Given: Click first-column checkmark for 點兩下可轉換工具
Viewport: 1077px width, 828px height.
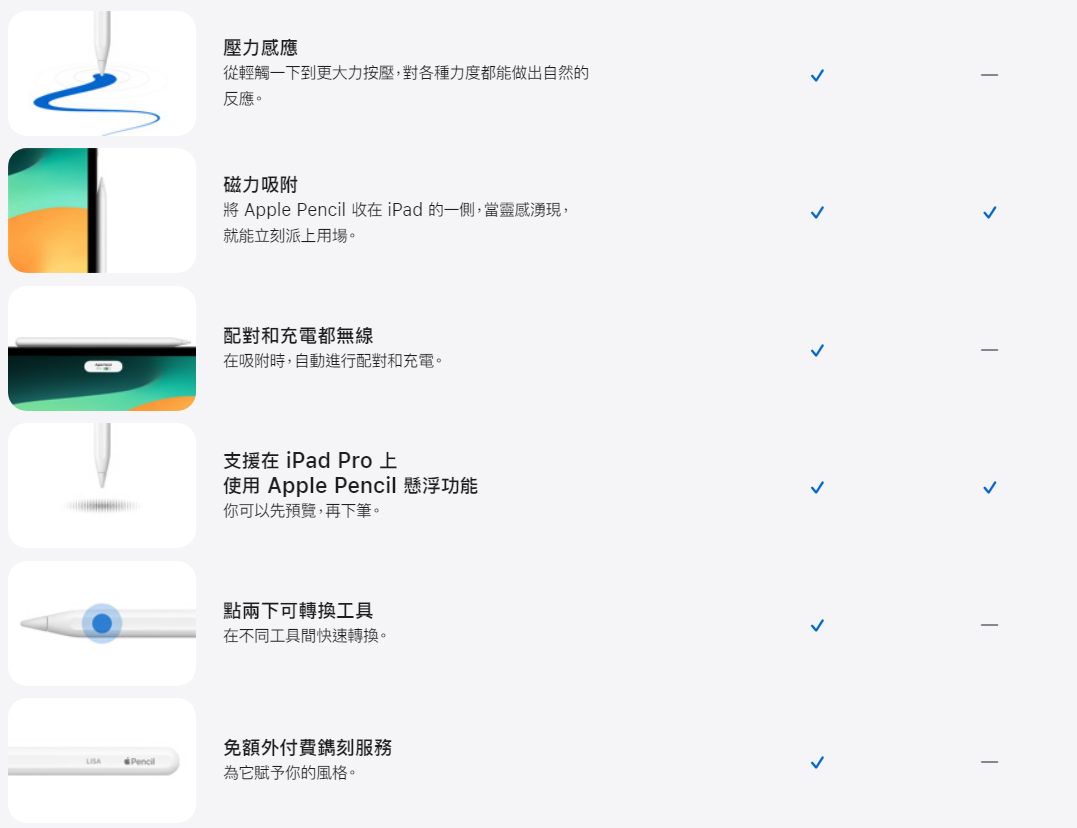Looking at the screenshot, I should tap(817, 625).
